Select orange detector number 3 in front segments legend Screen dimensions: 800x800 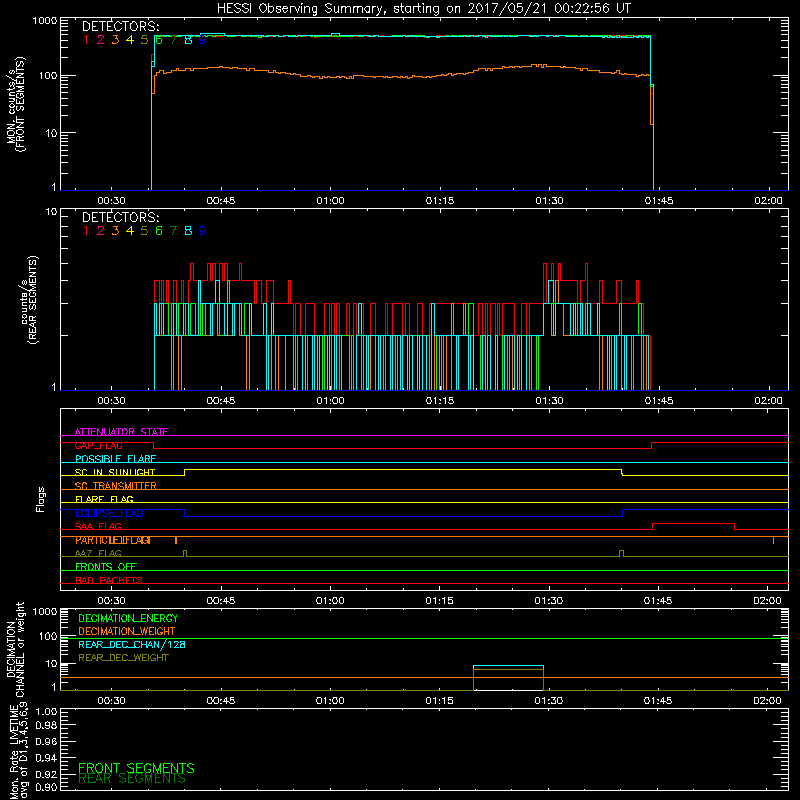[x=115, y=40]
